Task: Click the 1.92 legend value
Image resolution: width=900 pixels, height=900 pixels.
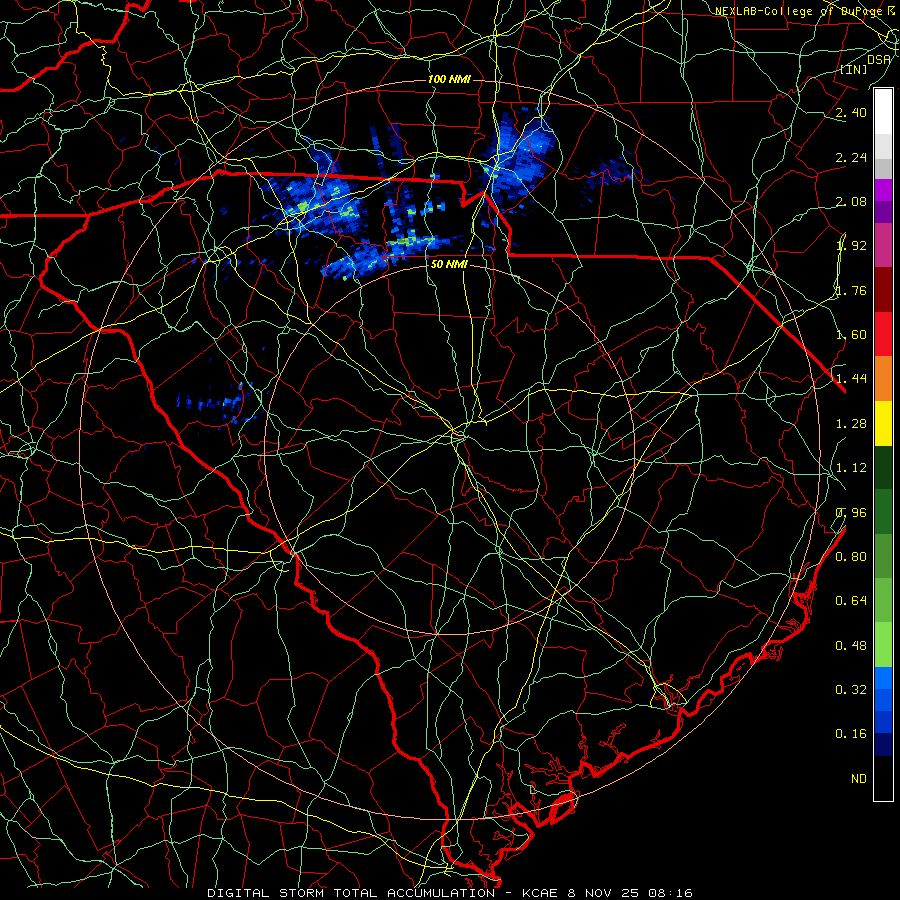Action: (x=851, y=246)
